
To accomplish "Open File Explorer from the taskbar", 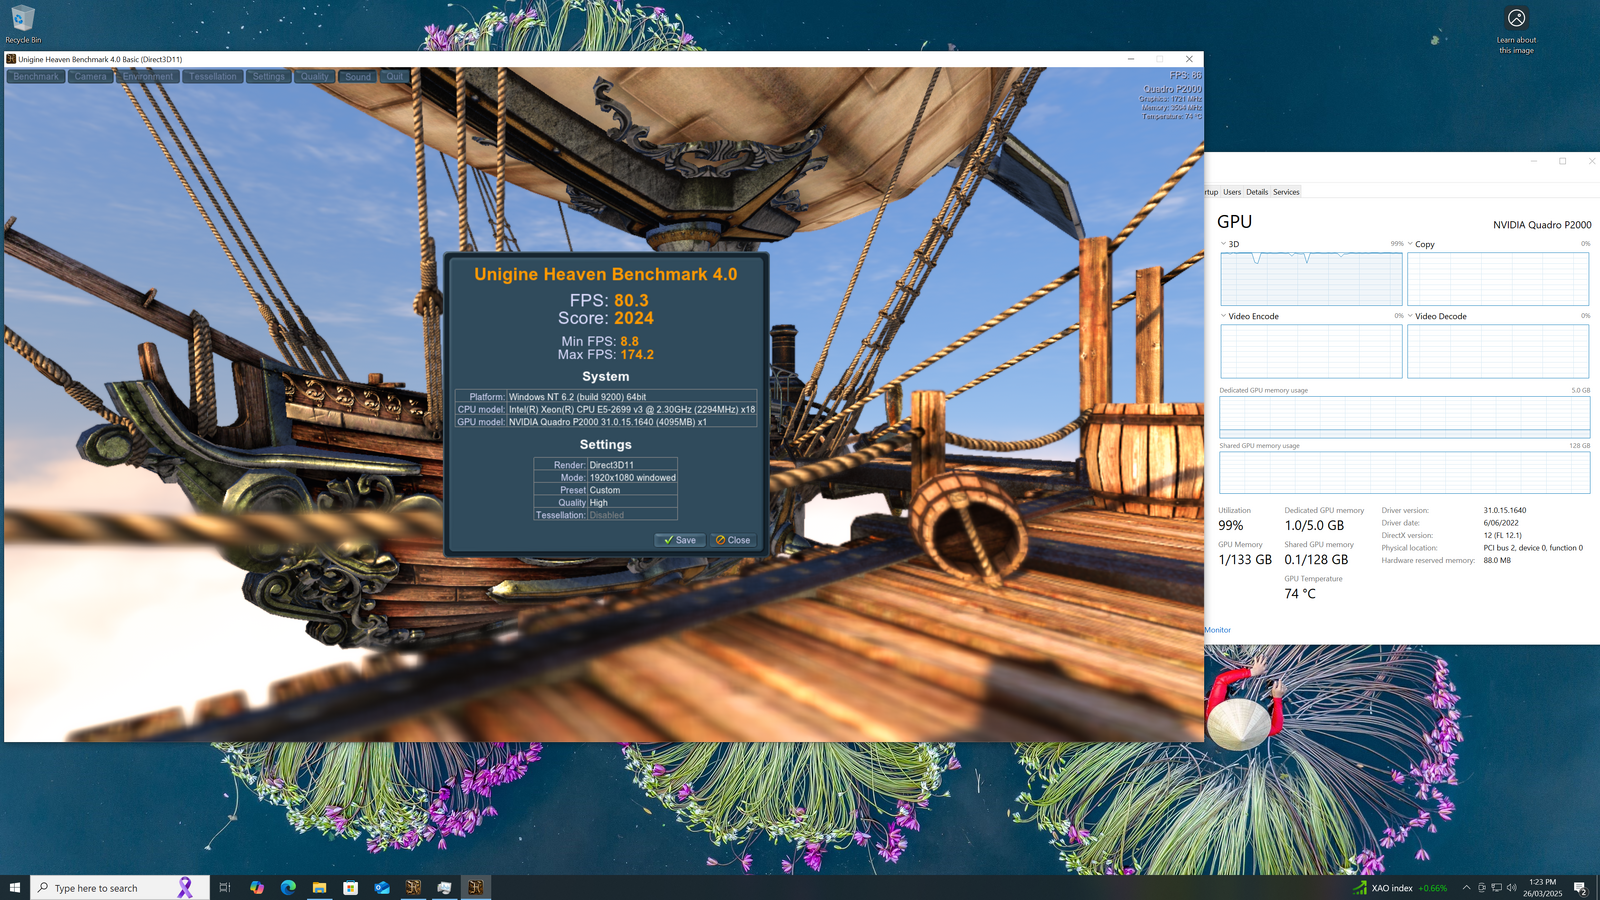I will 319,887.
